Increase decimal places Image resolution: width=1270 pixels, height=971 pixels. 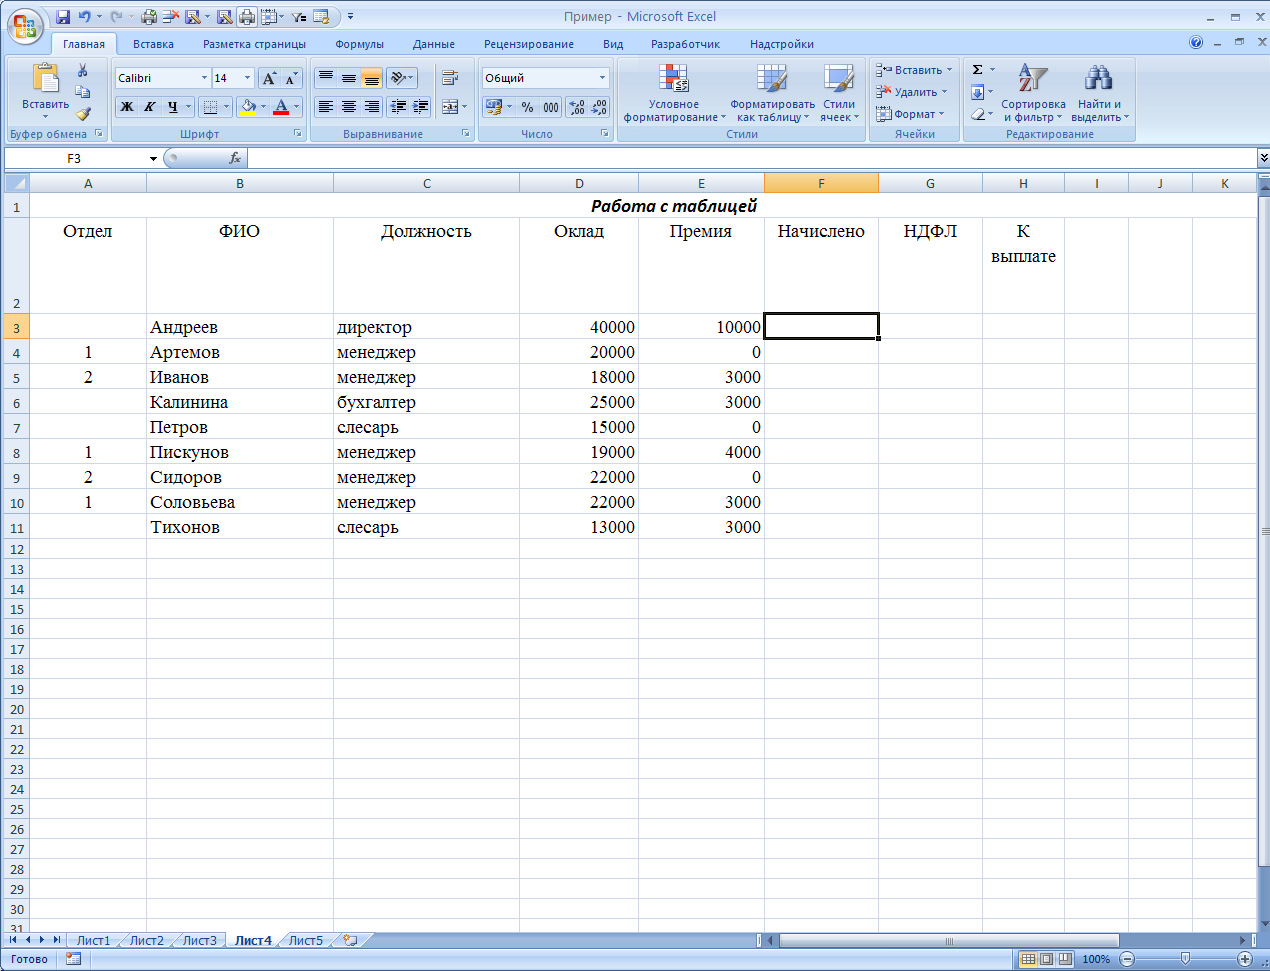coord(577,107)
